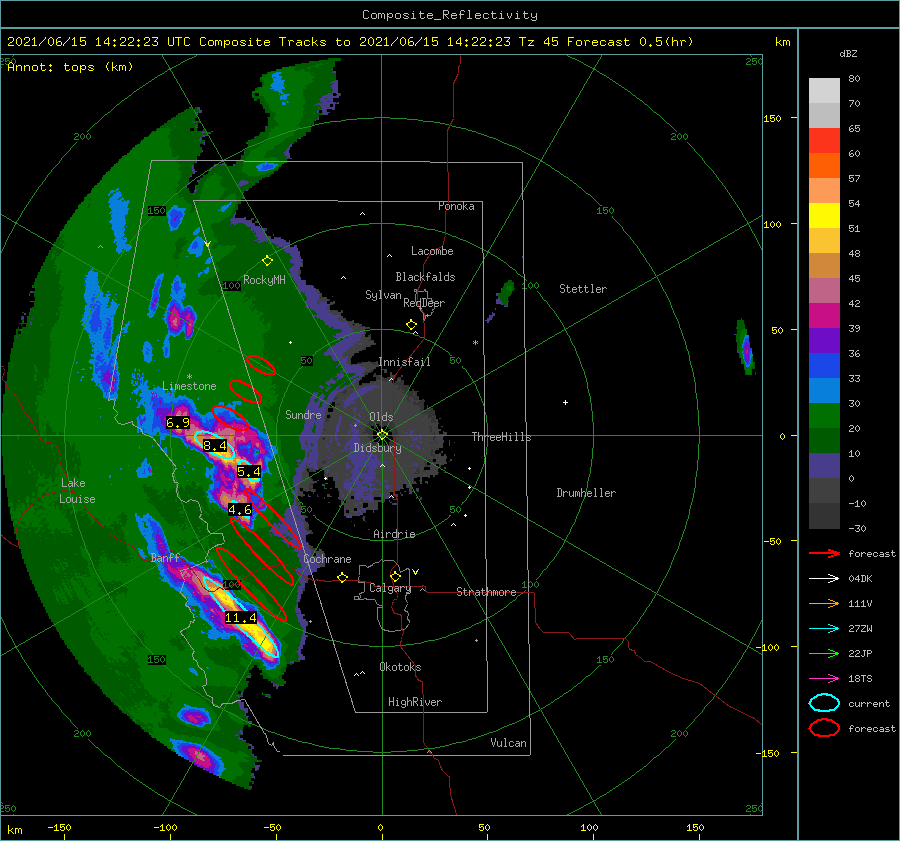
Task: Click the Lacombe city label
Action: point(432,251)
